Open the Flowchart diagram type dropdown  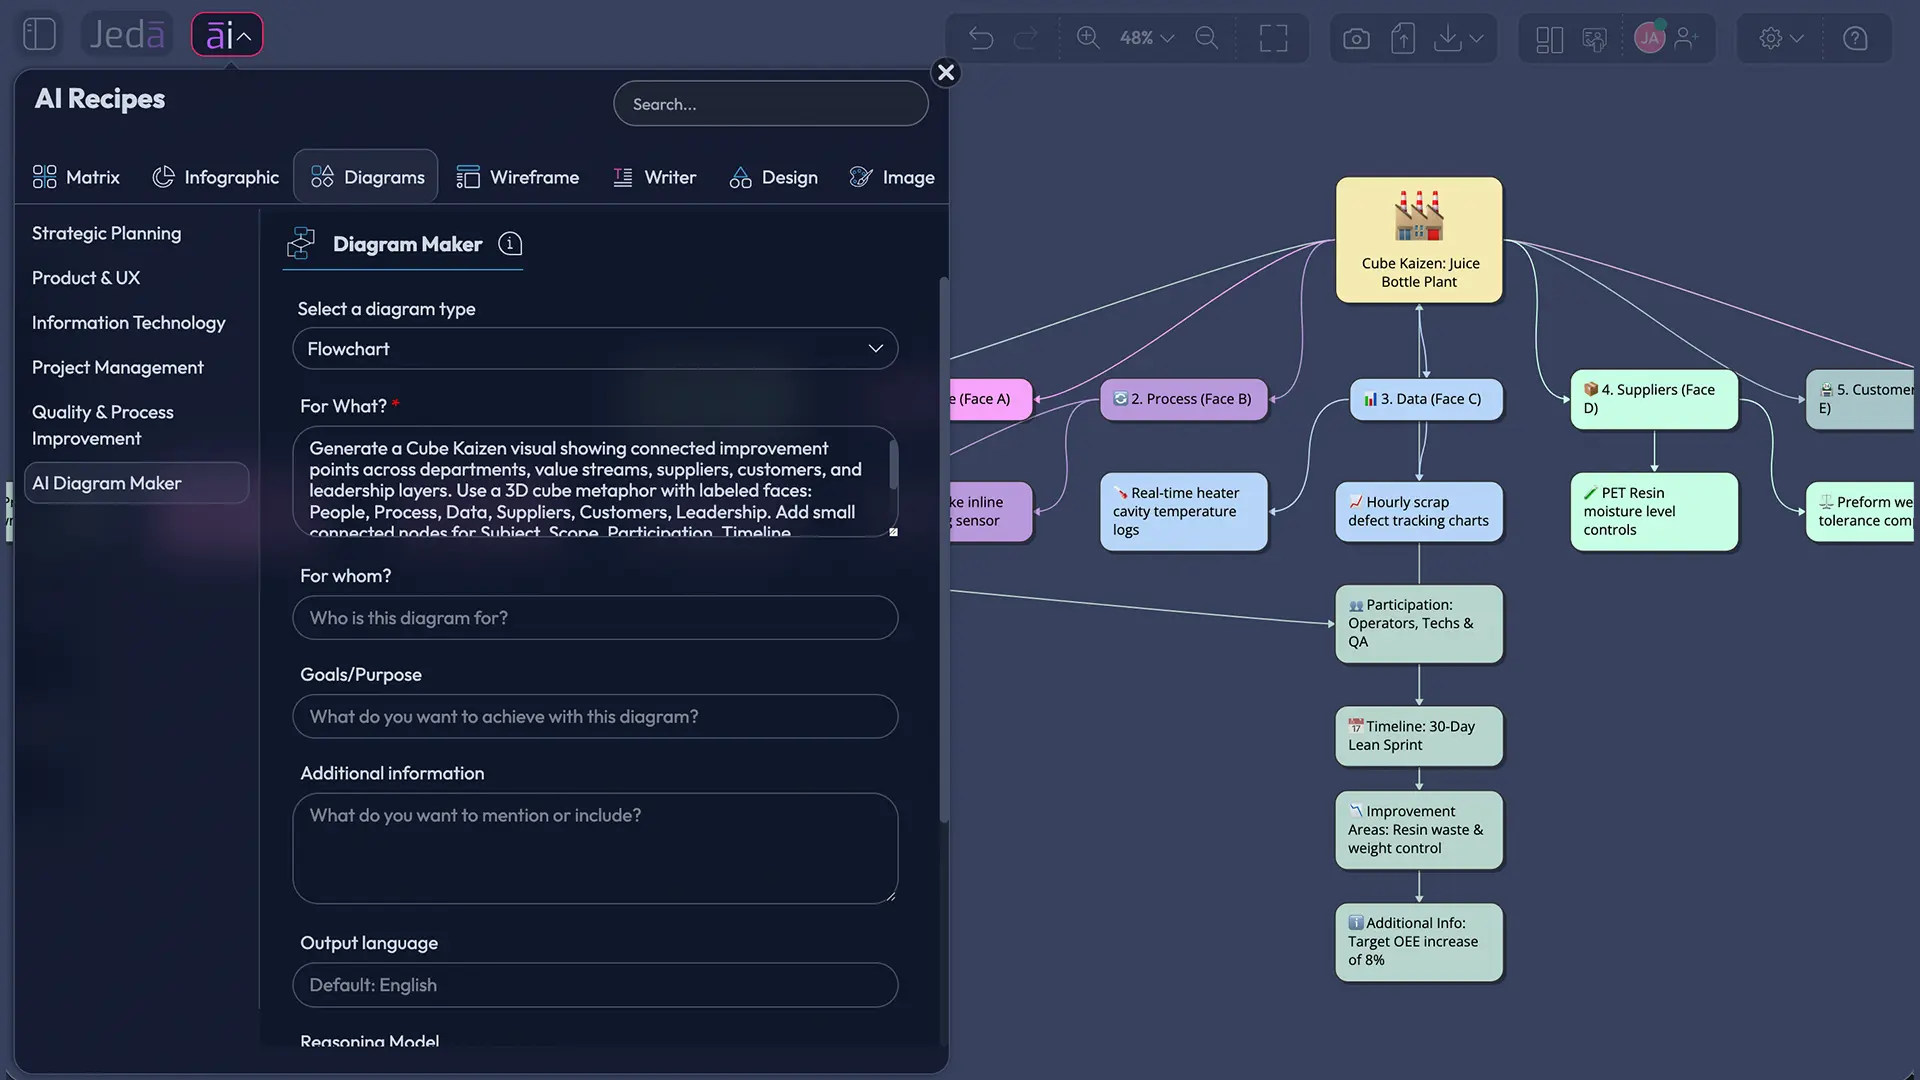[x=595, y=349]
